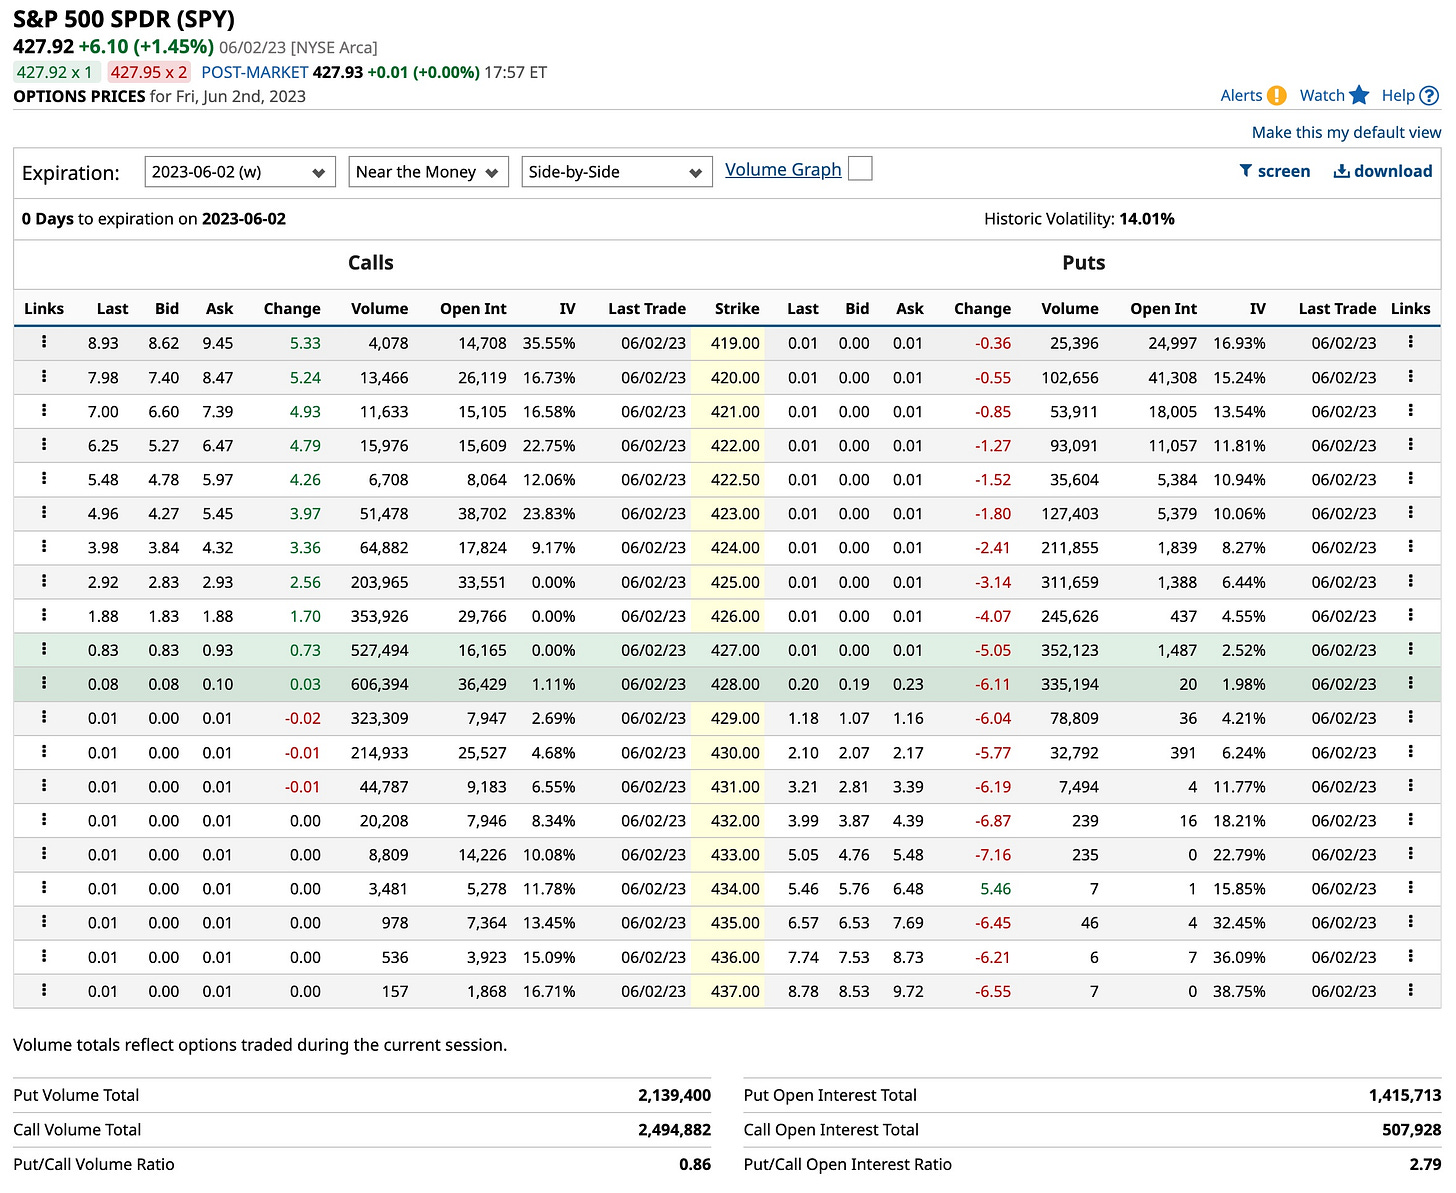Click the Volume Graph link
The width and height of the screenshot is (1456, 1193).
click(783, 170)
